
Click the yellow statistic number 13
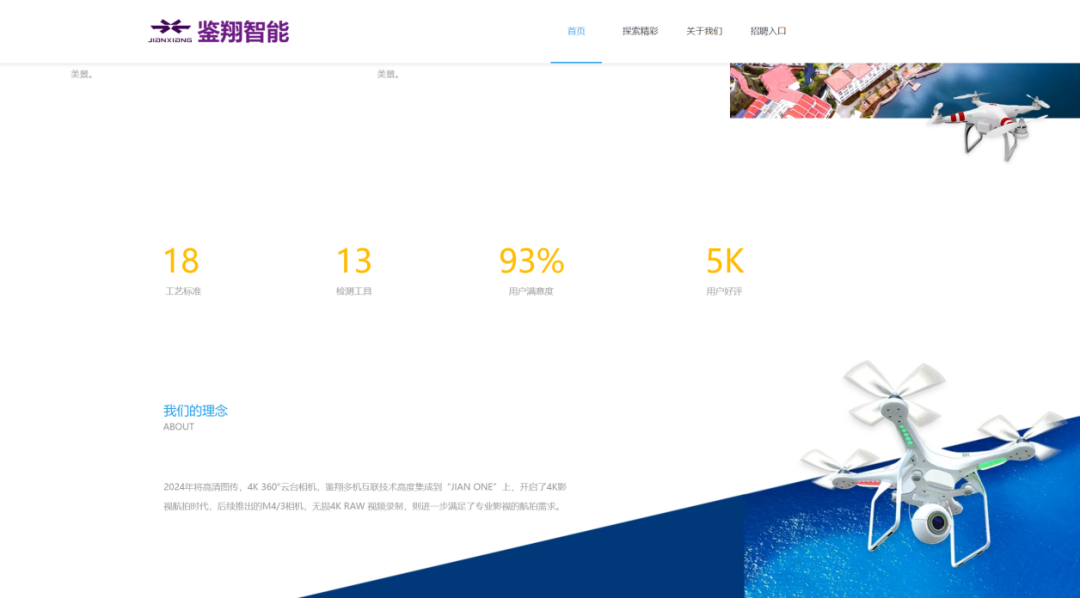[356, 261]
